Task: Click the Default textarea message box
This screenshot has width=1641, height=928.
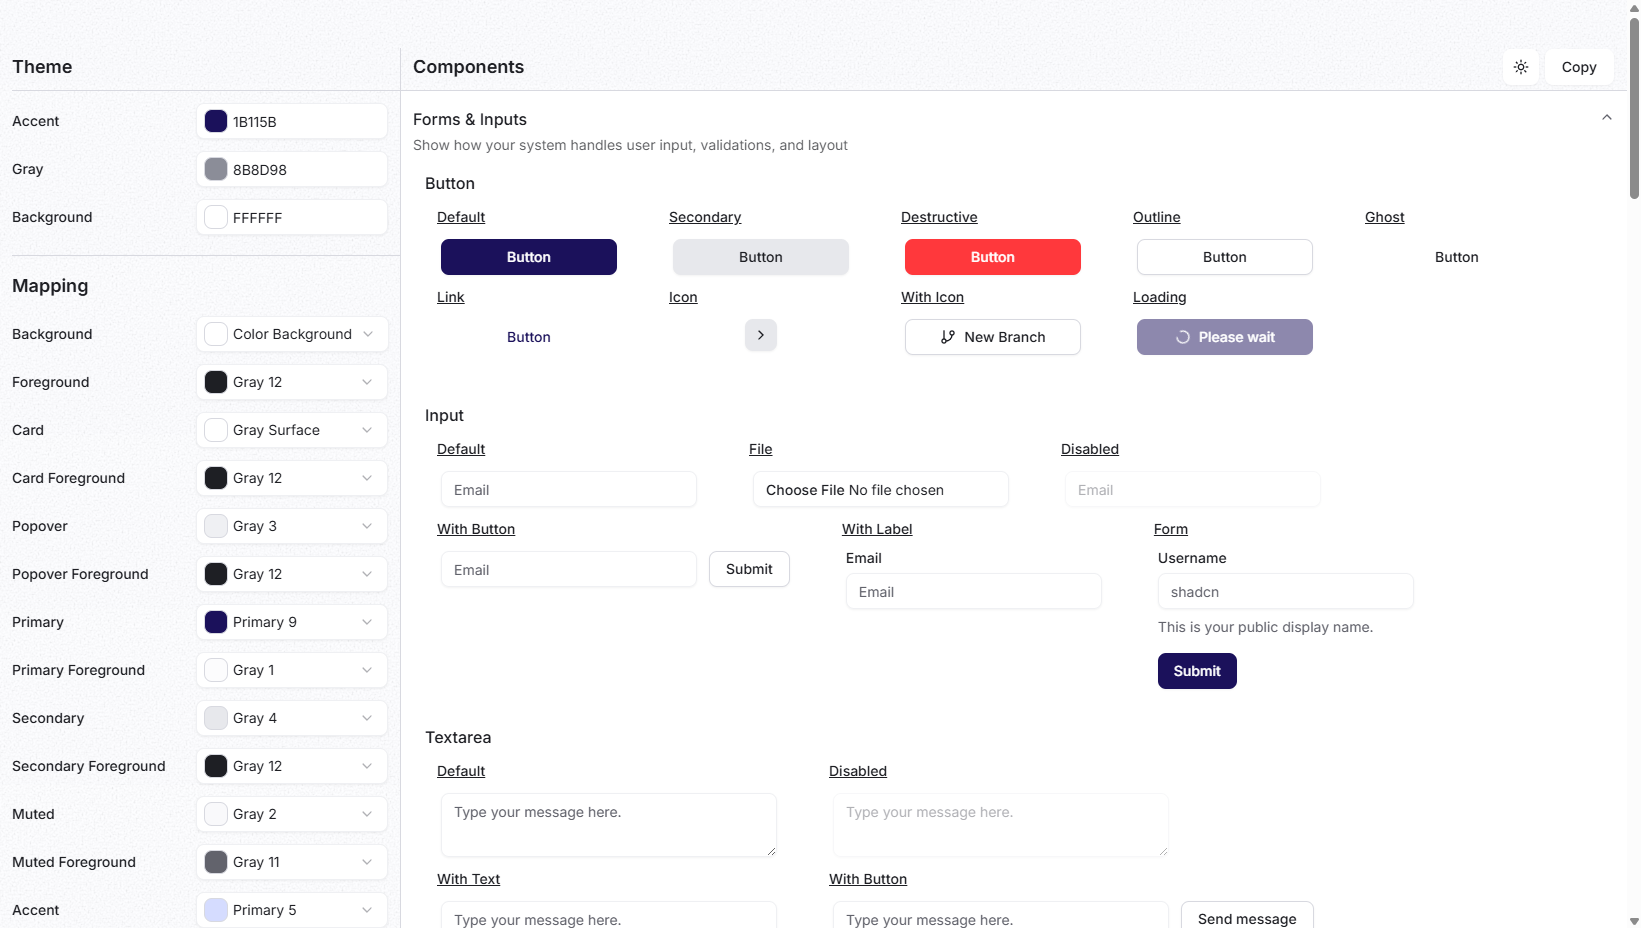Action: coord(608,824)
